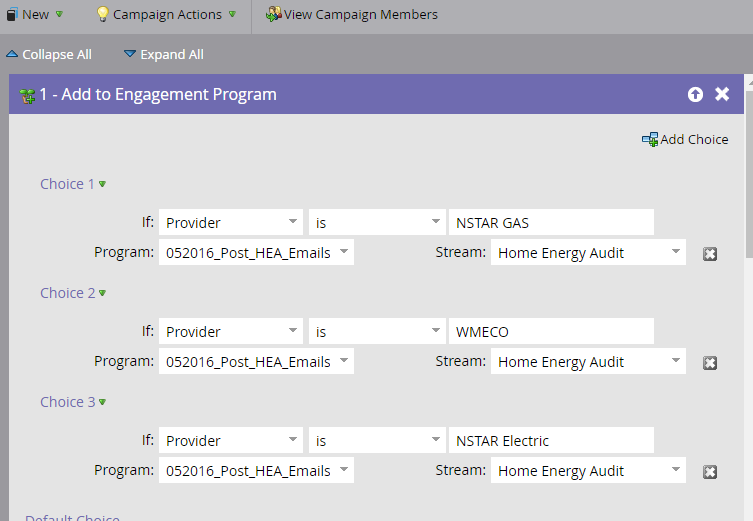Click the move-up arrow icon in the flow step header
753x521 pixels.
[x=695, y=94]
